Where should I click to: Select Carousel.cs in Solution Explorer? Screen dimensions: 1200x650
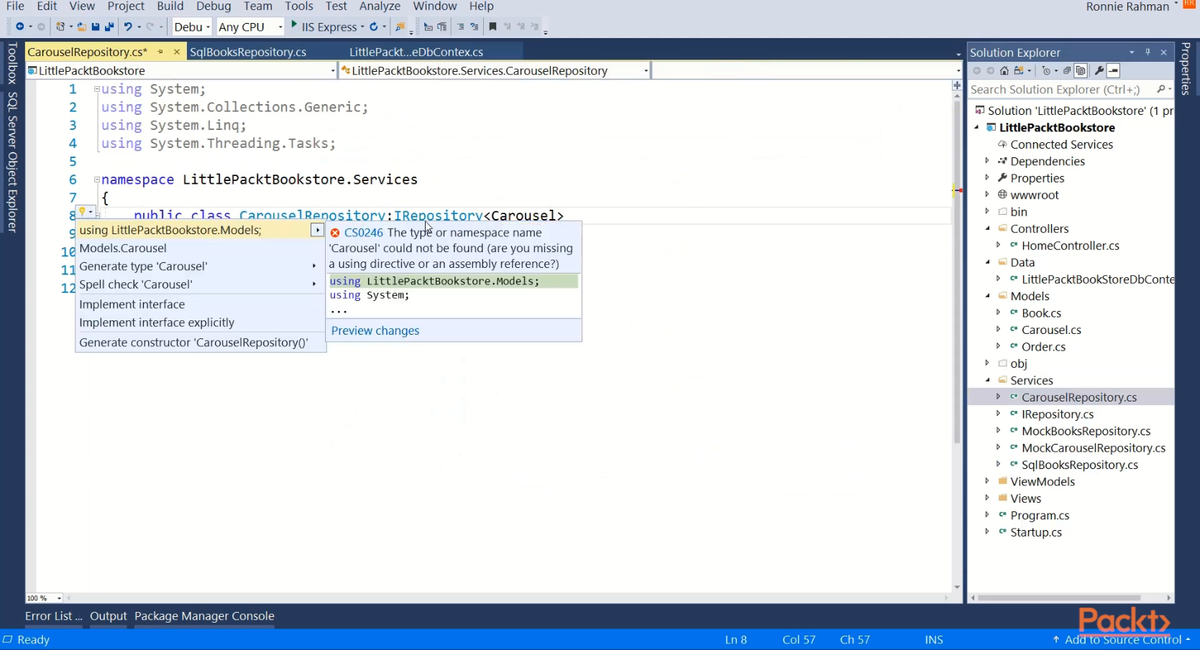point(1051,330)
